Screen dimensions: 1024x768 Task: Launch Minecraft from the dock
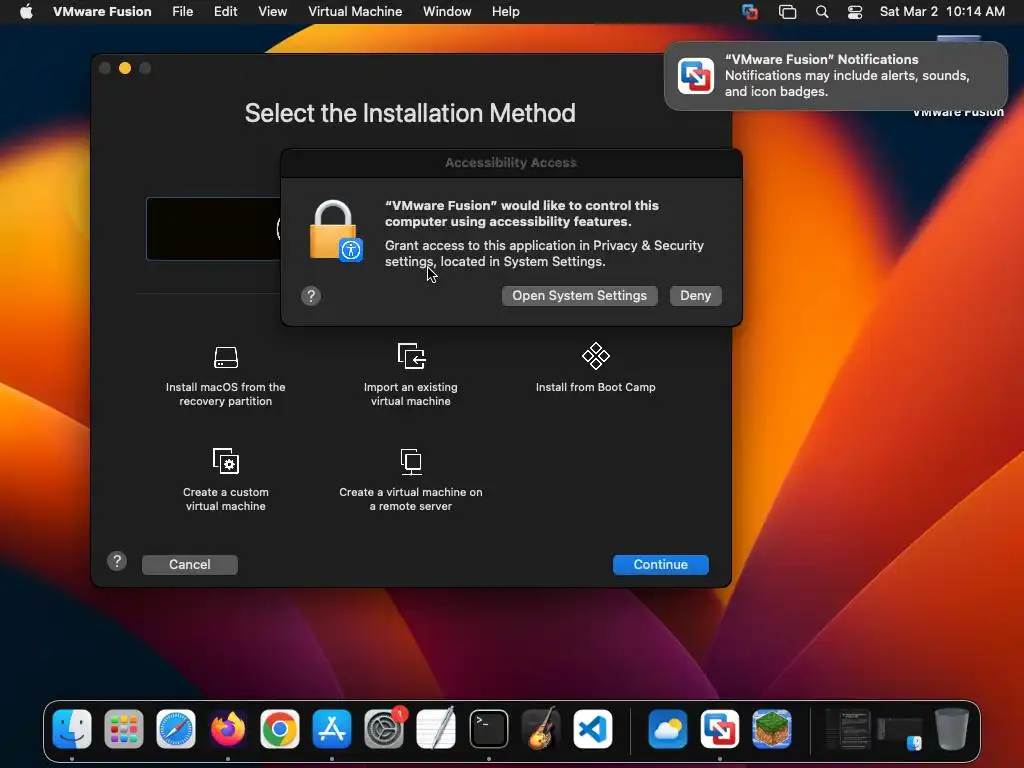[772, 729]
